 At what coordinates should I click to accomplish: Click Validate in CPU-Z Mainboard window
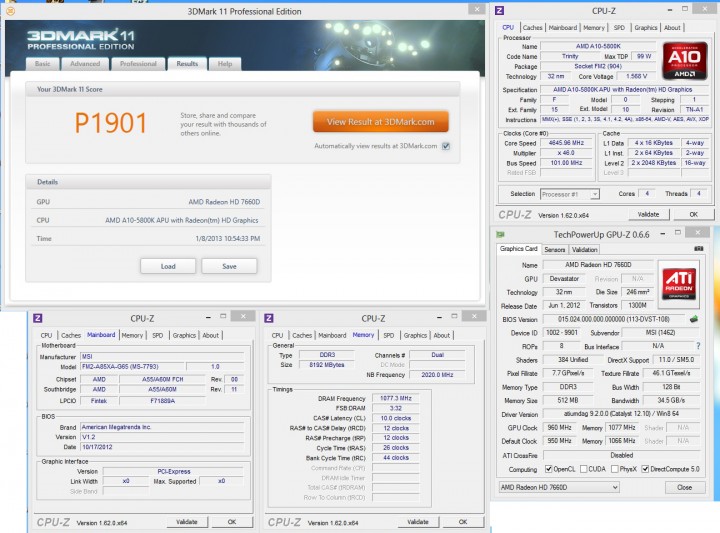click(186, 522)
